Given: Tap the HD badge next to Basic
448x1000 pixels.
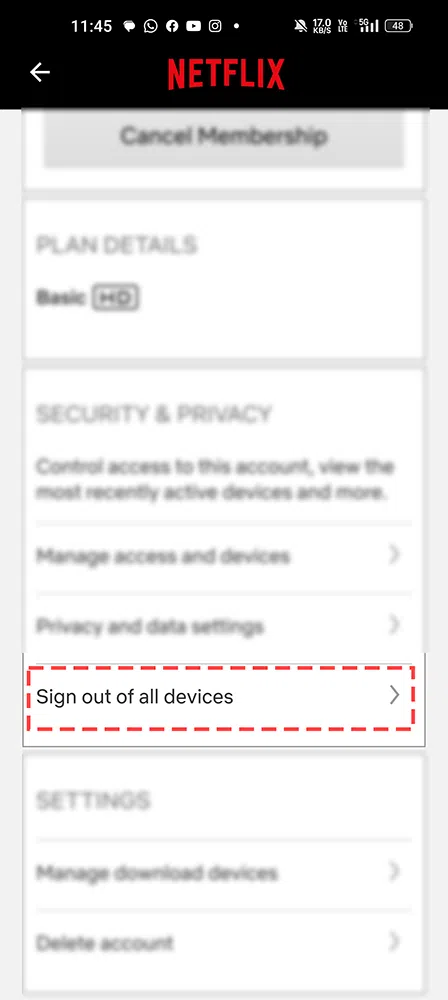Looking at the screenshot, I should (116, 298).
